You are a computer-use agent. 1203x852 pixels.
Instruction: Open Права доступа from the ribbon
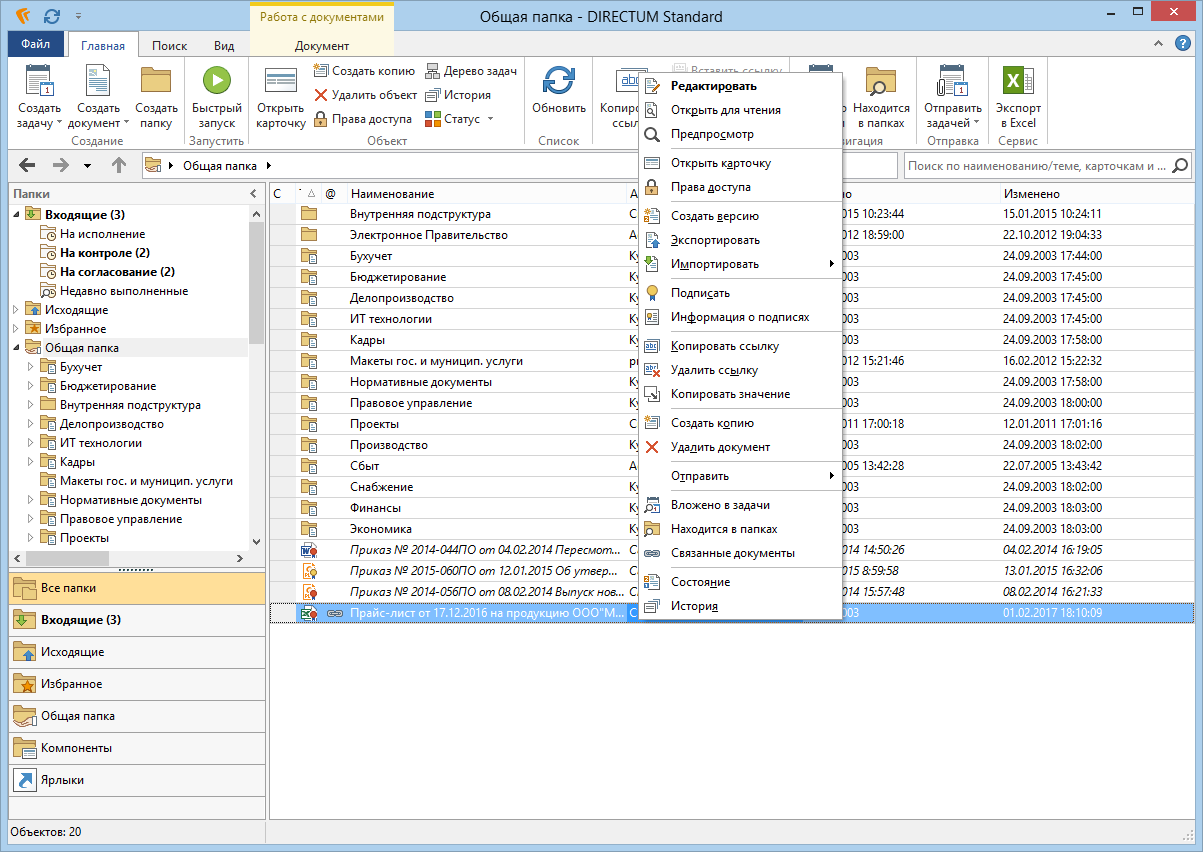pos(365,119)
